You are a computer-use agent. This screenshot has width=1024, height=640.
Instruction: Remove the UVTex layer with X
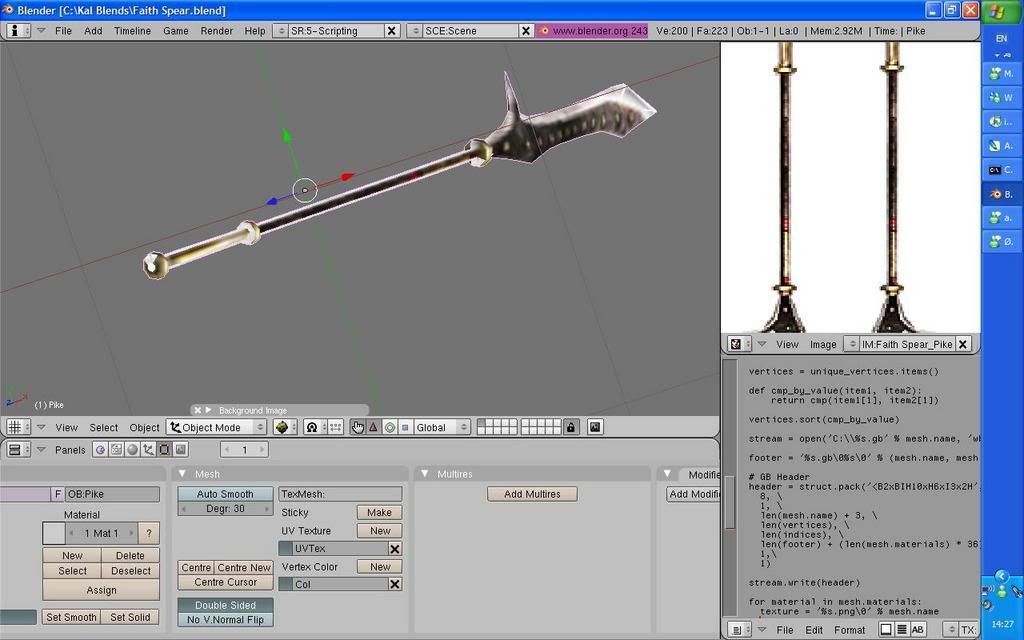[x=395, y=549]
